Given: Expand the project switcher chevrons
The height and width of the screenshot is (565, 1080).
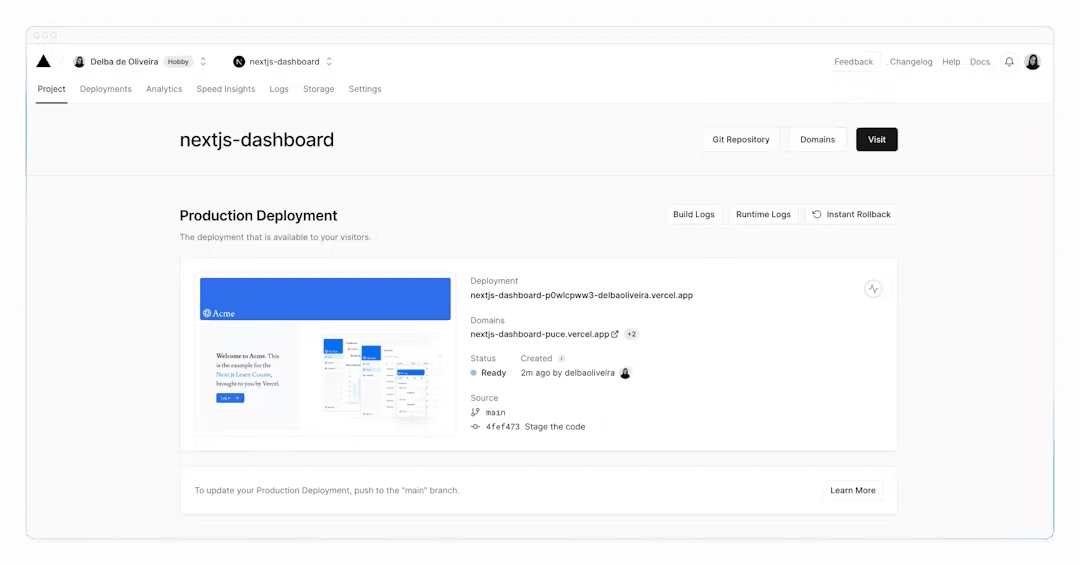Looking at the screenshot, I should point(329,62).
